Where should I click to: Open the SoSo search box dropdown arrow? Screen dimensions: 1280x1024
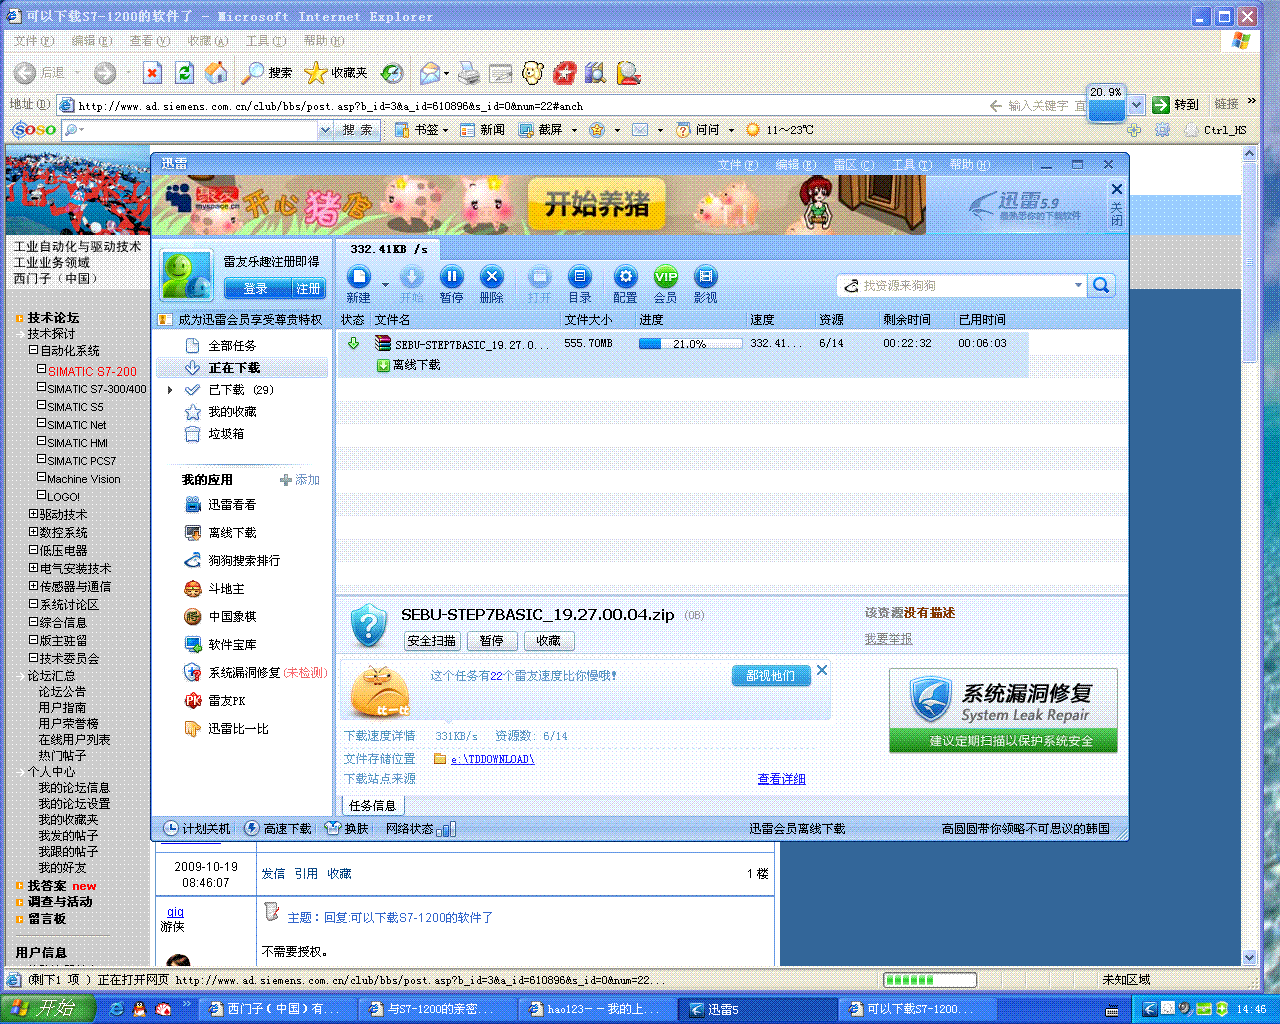(x=324, y=130)
